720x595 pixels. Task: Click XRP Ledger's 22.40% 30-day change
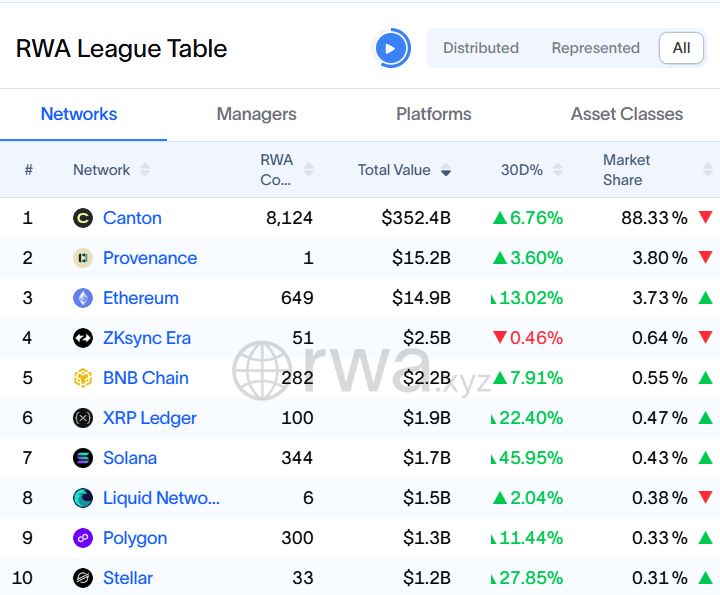point(527,418)
